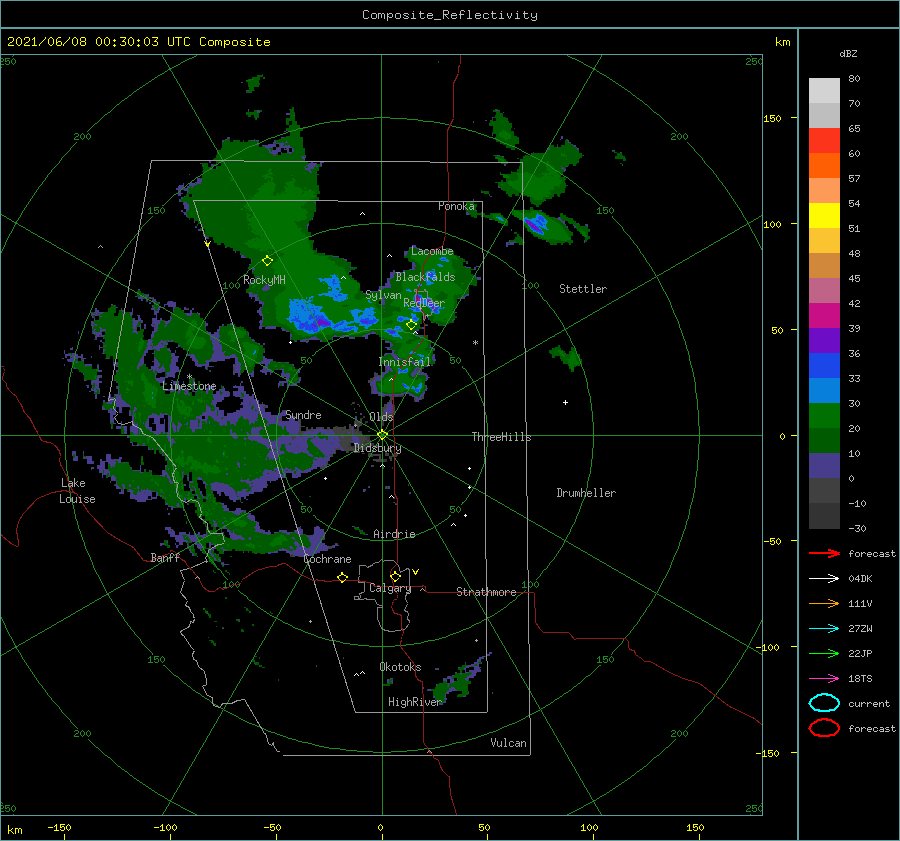The height and width of the screenshot is (841, 900).
Task: Click the yellow diamond marker at radar center
Action: click(382, 435)
